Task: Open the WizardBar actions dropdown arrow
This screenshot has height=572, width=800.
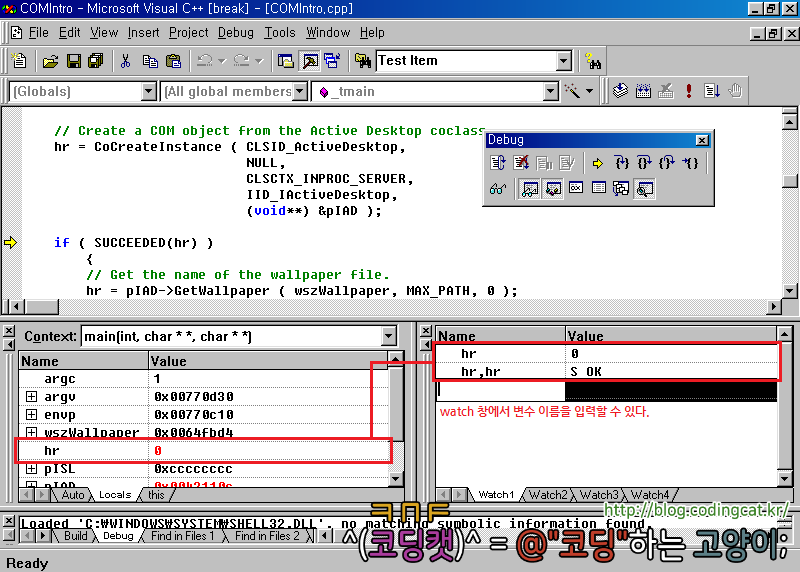Action: click(x=589, y=91)
